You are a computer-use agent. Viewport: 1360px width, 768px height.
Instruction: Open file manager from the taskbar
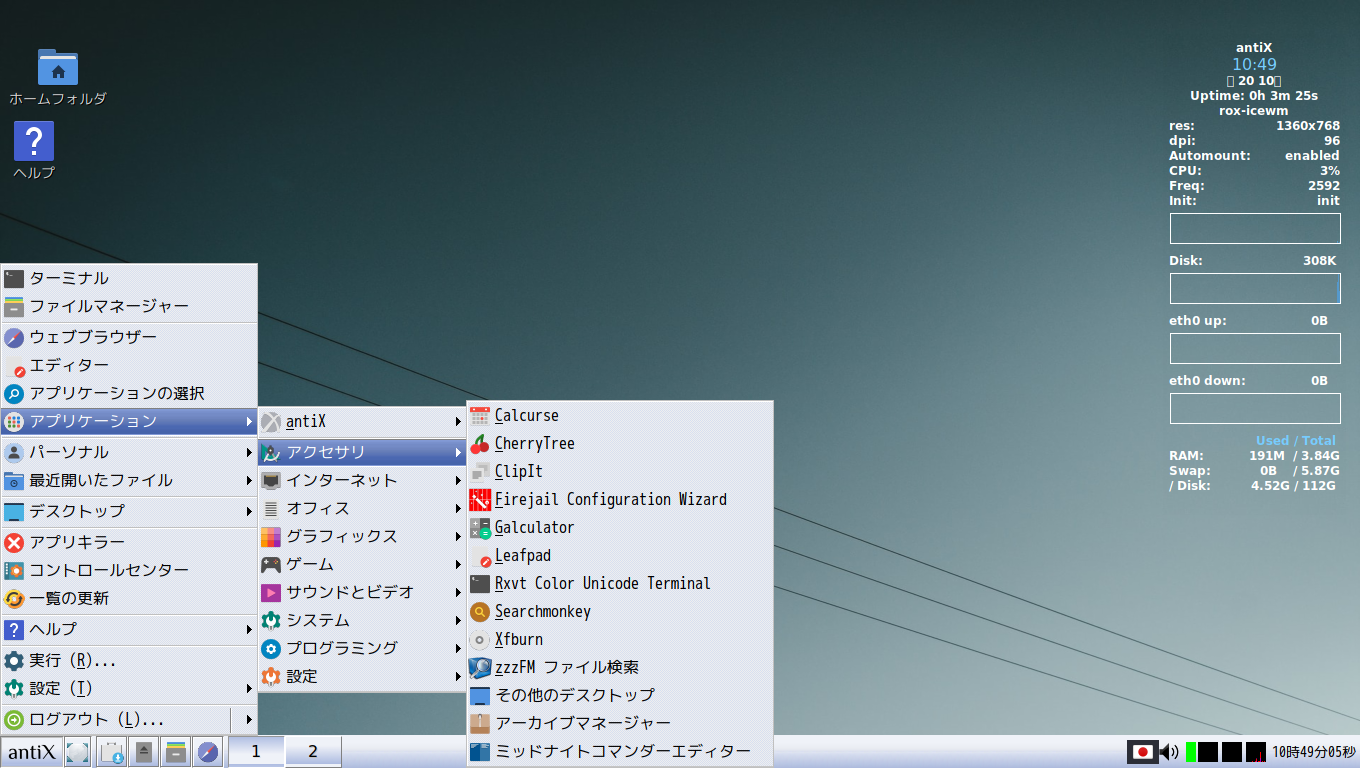point(176,752)
